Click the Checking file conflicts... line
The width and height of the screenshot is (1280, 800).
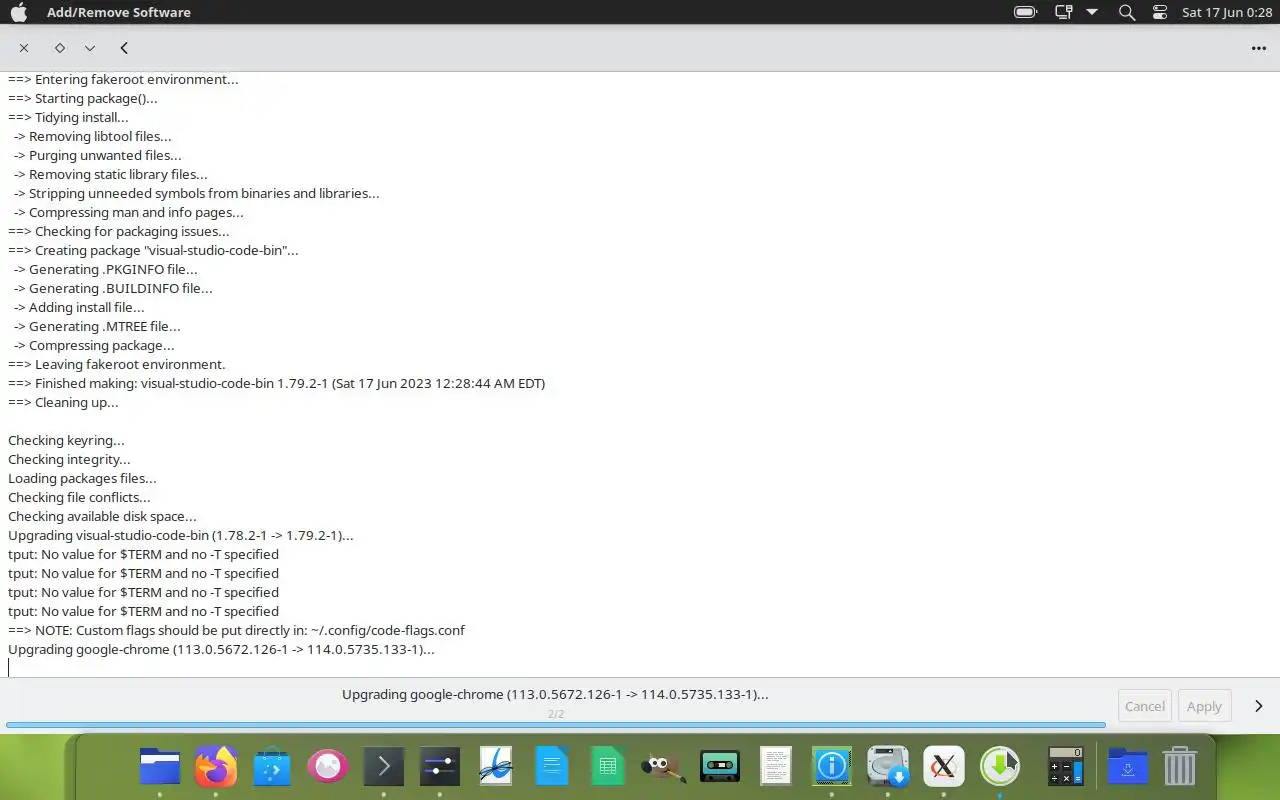[x=79, y=497]
